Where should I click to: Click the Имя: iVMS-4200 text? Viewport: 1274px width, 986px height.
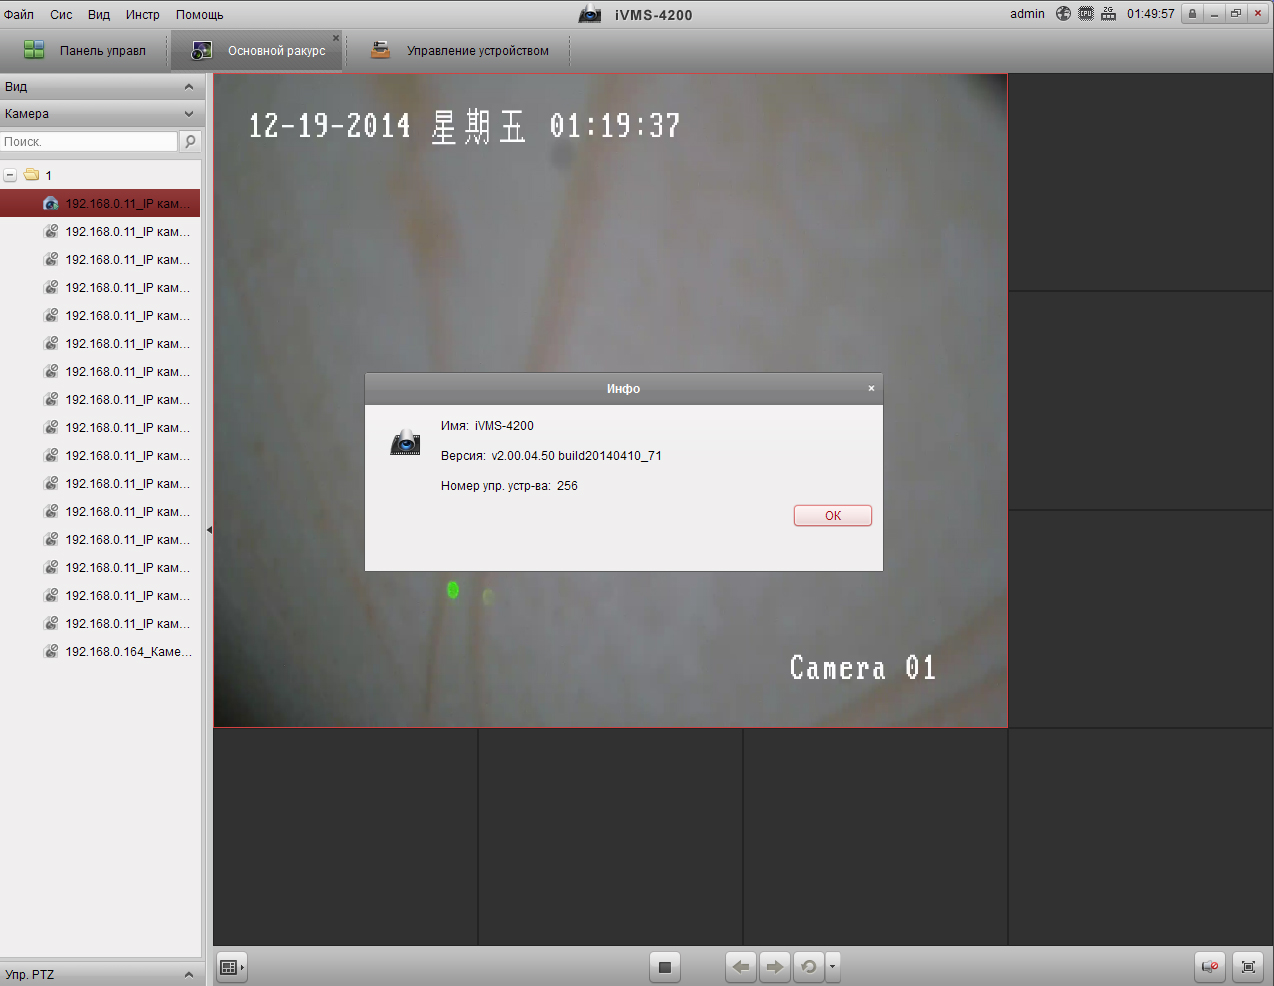coord(487,426)
